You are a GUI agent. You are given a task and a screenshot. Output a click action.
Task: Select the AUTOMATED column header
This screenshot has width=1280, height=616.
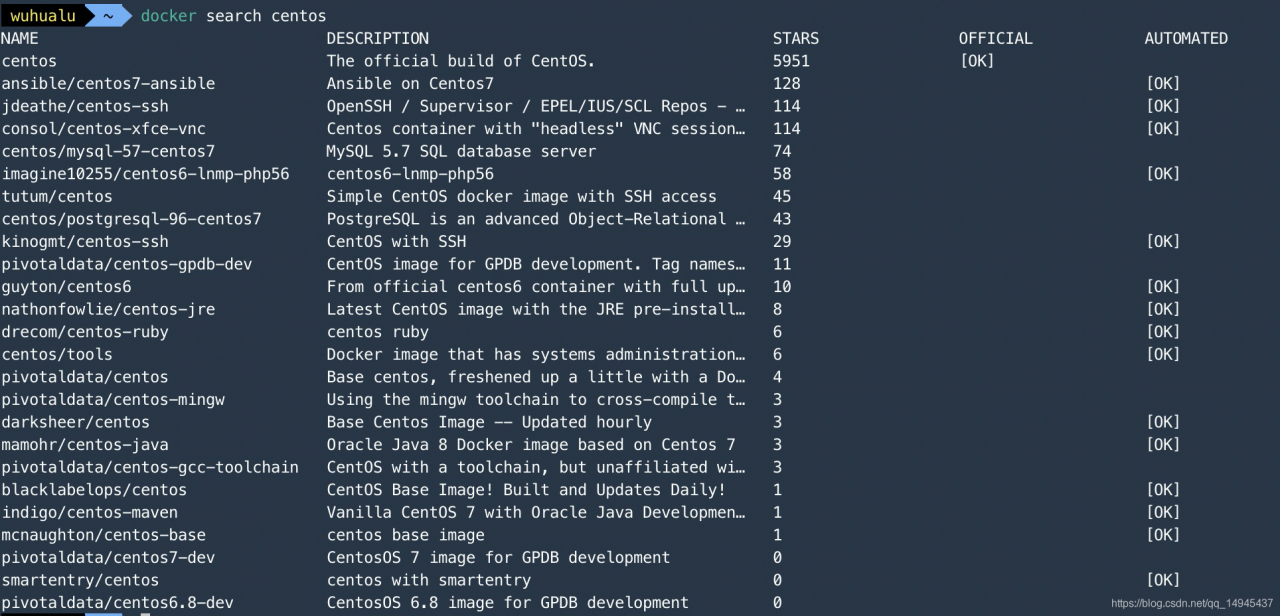(x=1186, y=39)
